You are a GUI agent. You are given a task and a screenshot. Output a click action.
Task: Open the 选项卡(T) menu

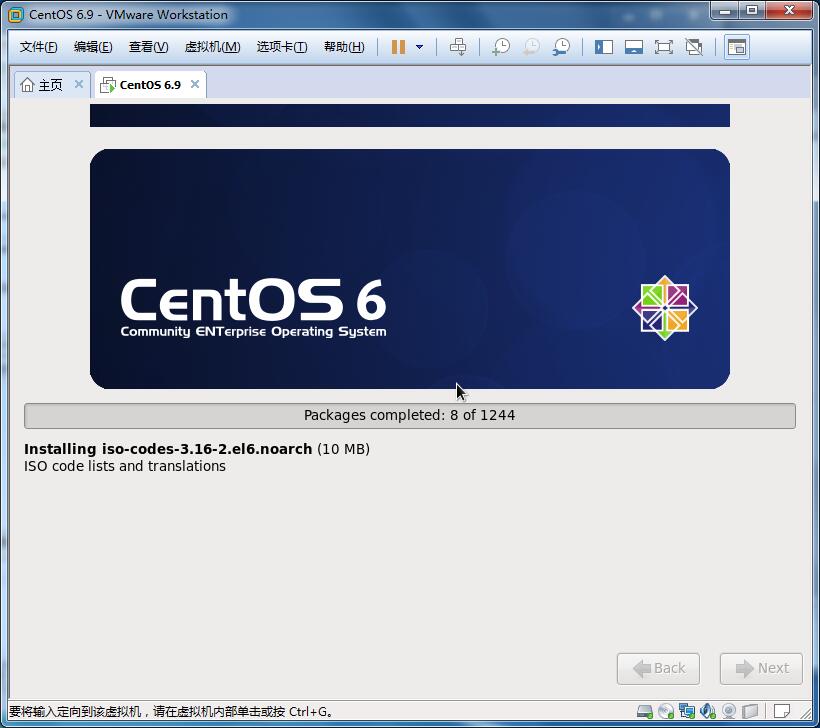(282, 47)
